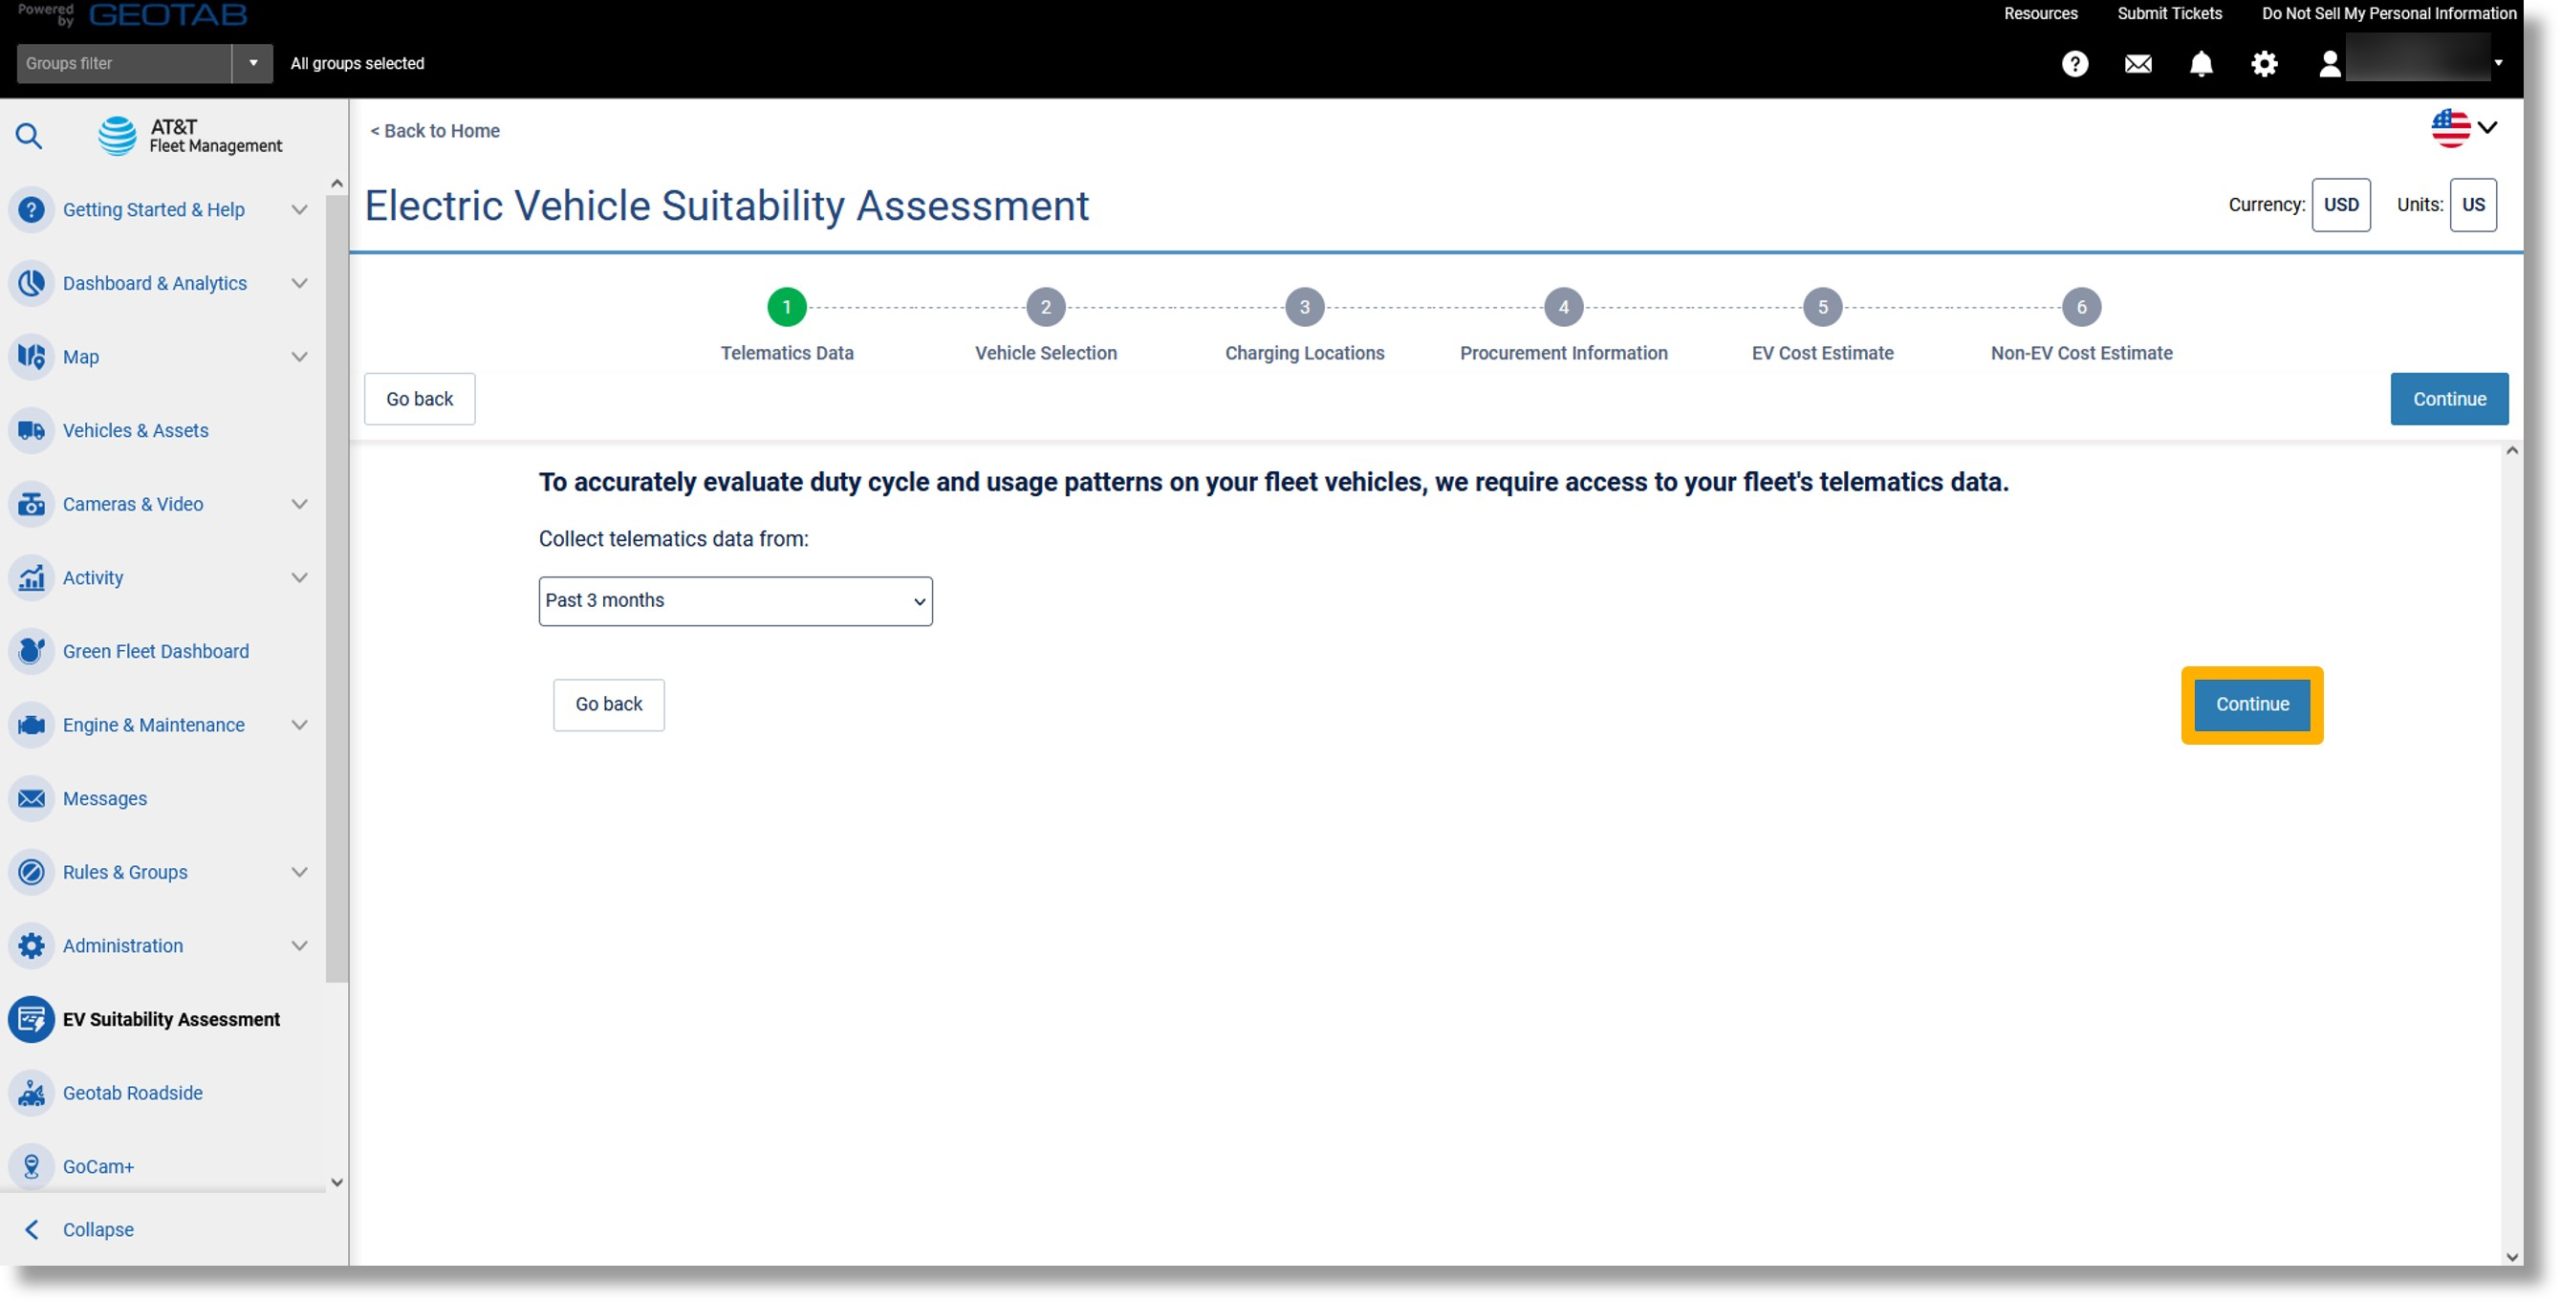Open the telematics data timeframe dropdown
The height and width of the screenshot is (1302, 2560).
coord(734,601)
